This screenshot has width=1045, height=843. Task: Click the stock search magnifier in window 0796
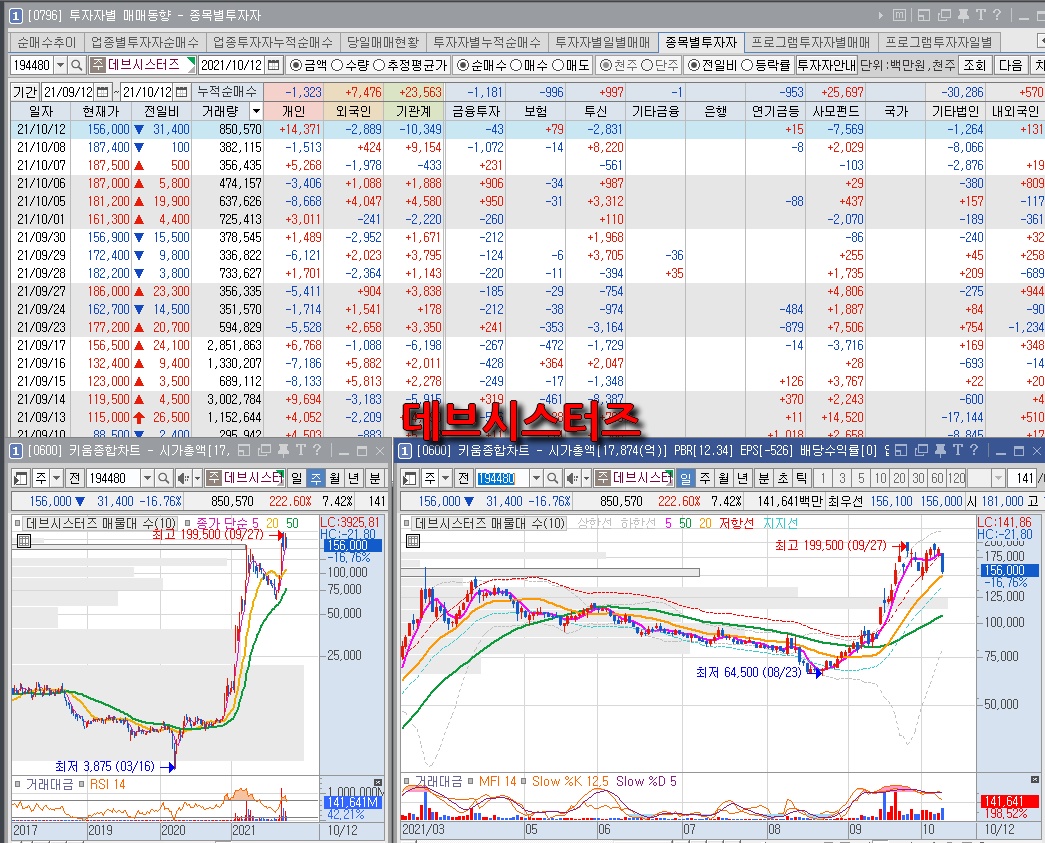pyautogui.click(x=77, y=65)
